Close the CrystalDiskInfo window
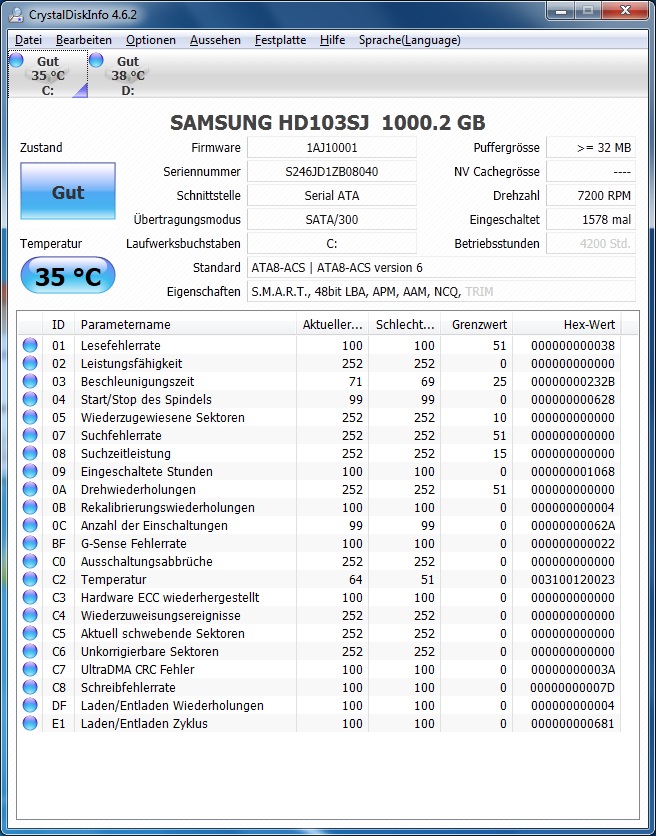656x836 pixels. (625, 11)
